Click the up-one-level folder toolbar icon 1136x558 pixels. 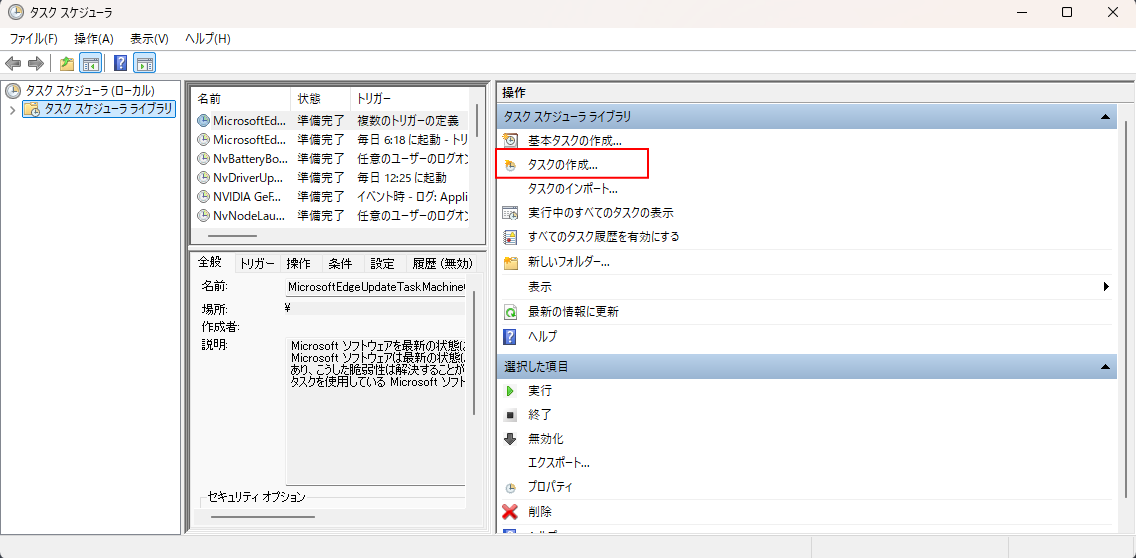66,64
